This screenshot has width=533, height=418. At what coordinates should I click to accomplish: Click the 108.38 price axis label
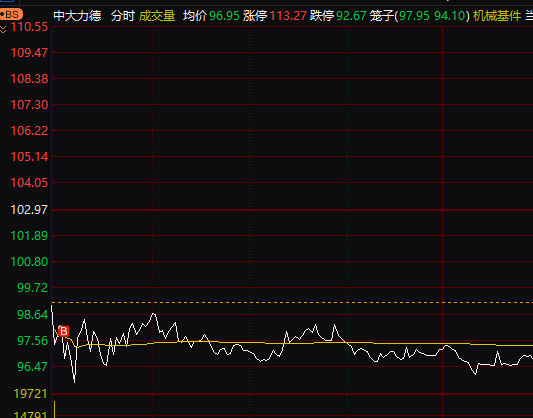[29, 79]
